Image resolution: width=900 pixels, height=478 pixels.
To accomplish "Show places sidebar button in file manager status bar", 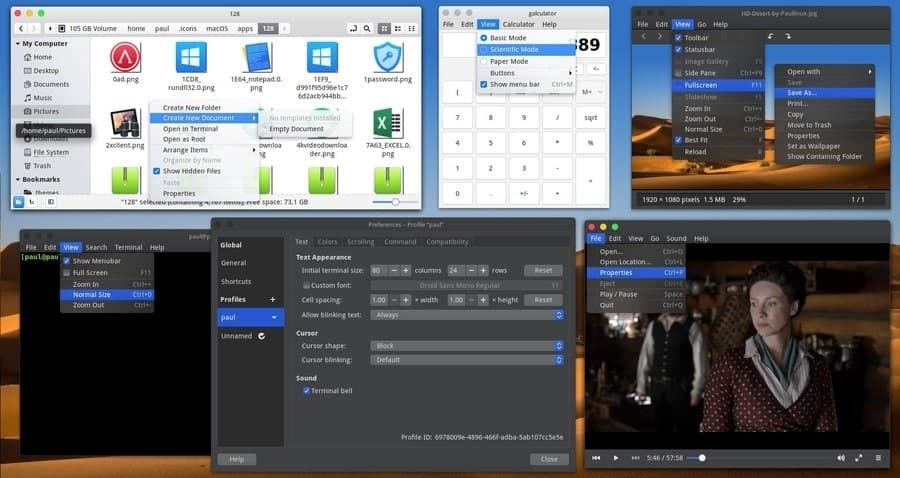I will 18,202.
